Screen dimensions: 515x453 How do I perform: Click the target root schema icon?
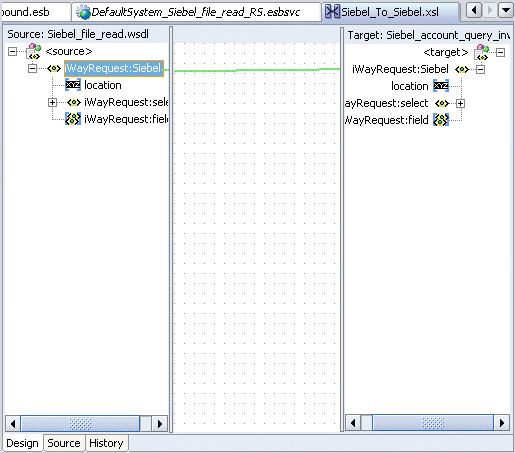coord(482,52)
